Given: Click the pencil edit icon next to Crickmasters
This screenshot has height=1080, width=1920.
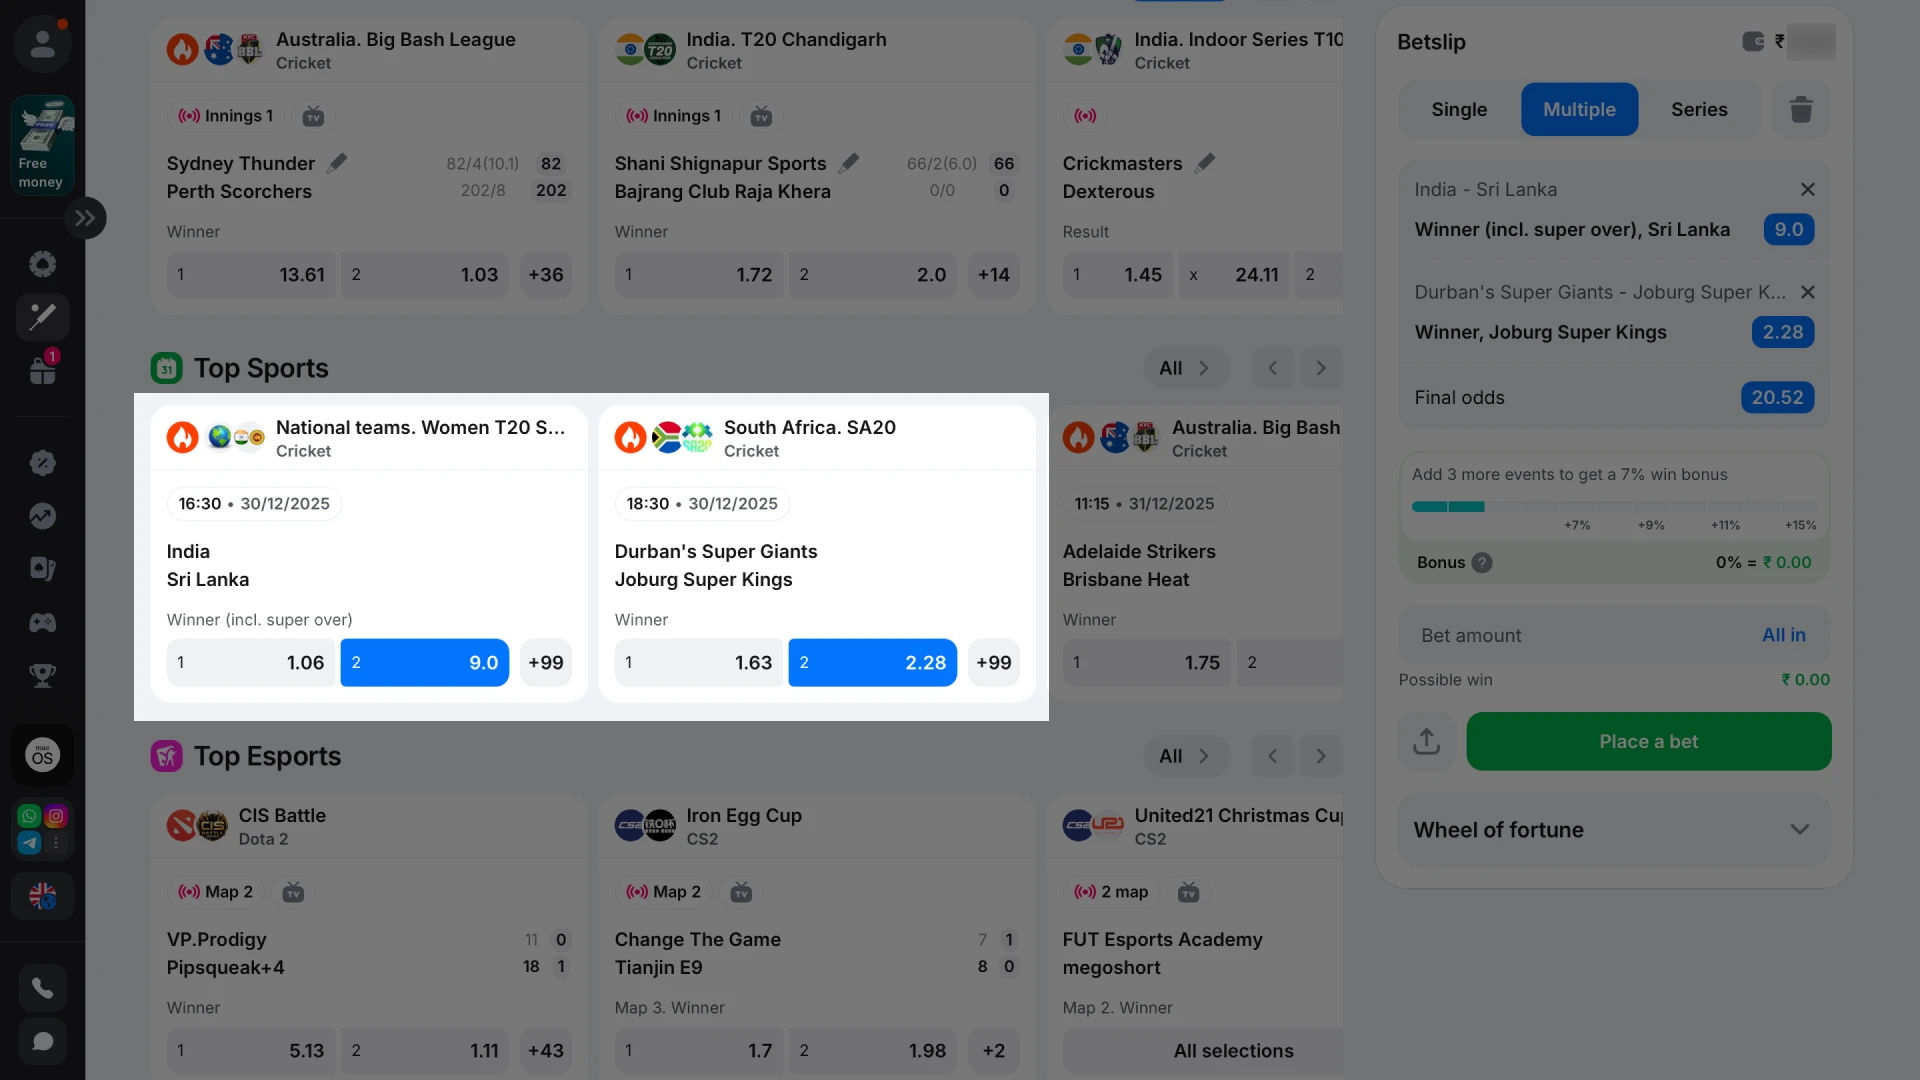Looking at the screenshot, I should (x=1206, y=161).
